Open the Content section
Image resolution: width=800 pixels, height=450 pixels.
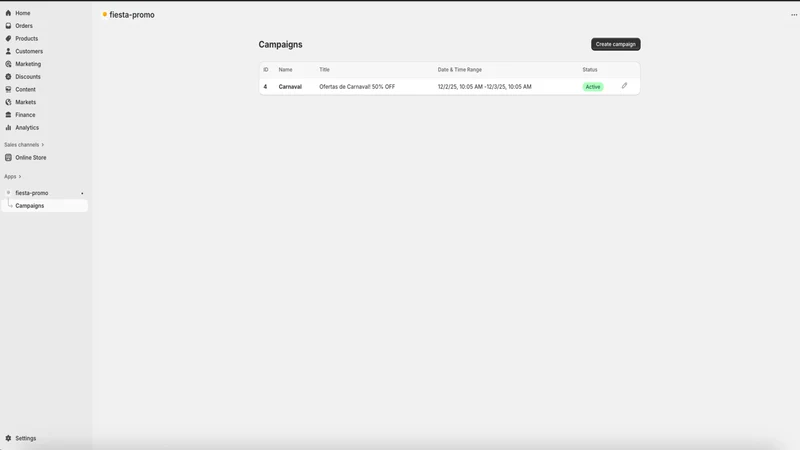coord(25,90)
